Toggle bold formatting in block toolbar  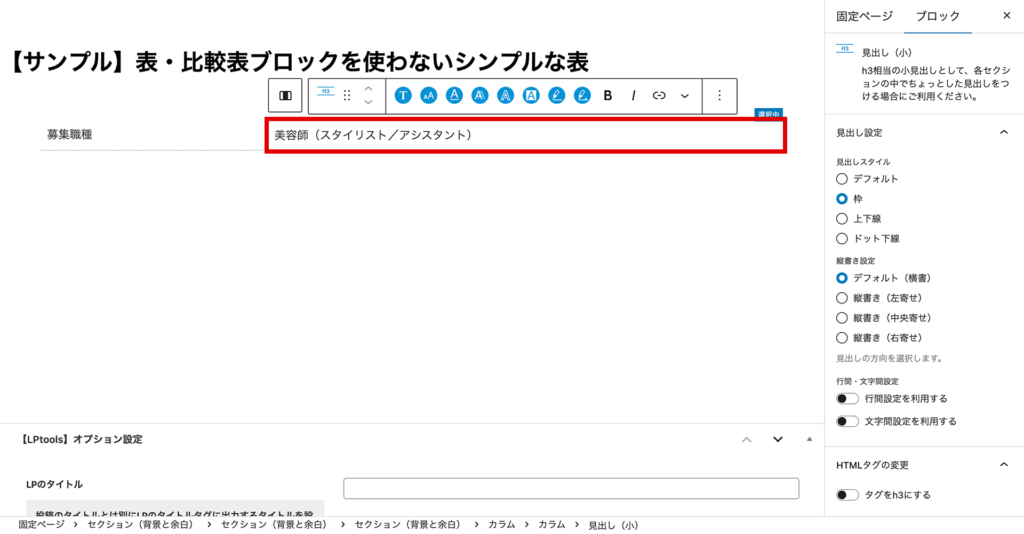(x=607, y=96)
